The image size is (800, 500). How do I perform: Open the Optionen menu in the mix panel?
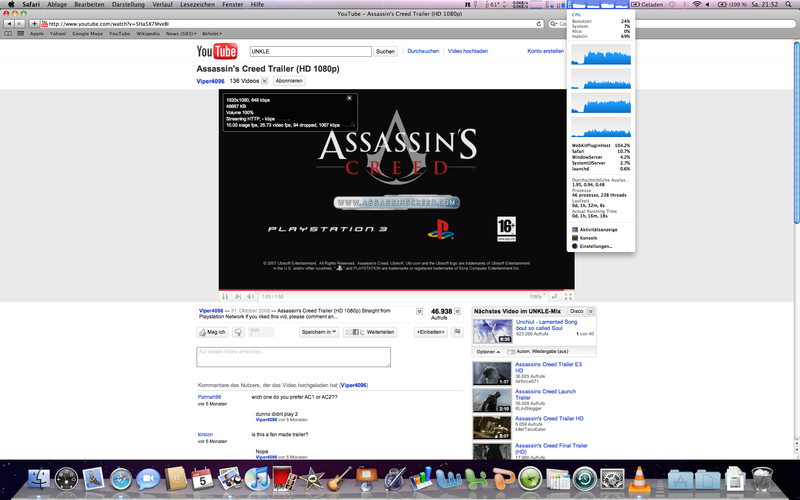[x=488, y=352]
